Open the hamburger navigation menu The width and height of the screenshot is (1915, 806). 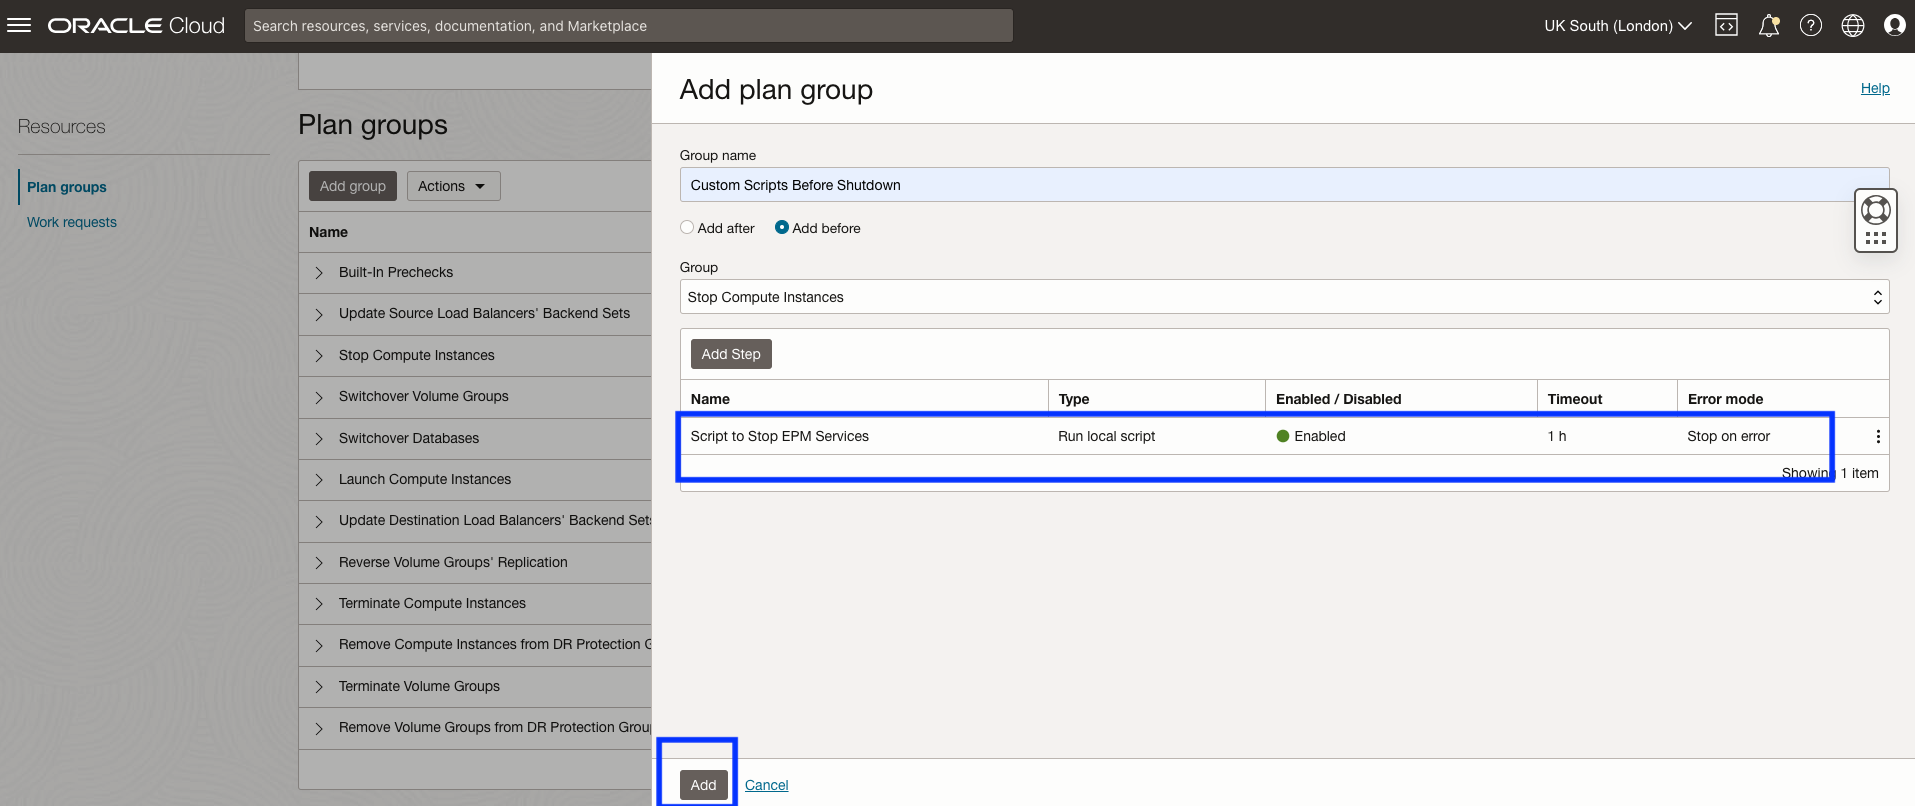click(x=19, y=26)
